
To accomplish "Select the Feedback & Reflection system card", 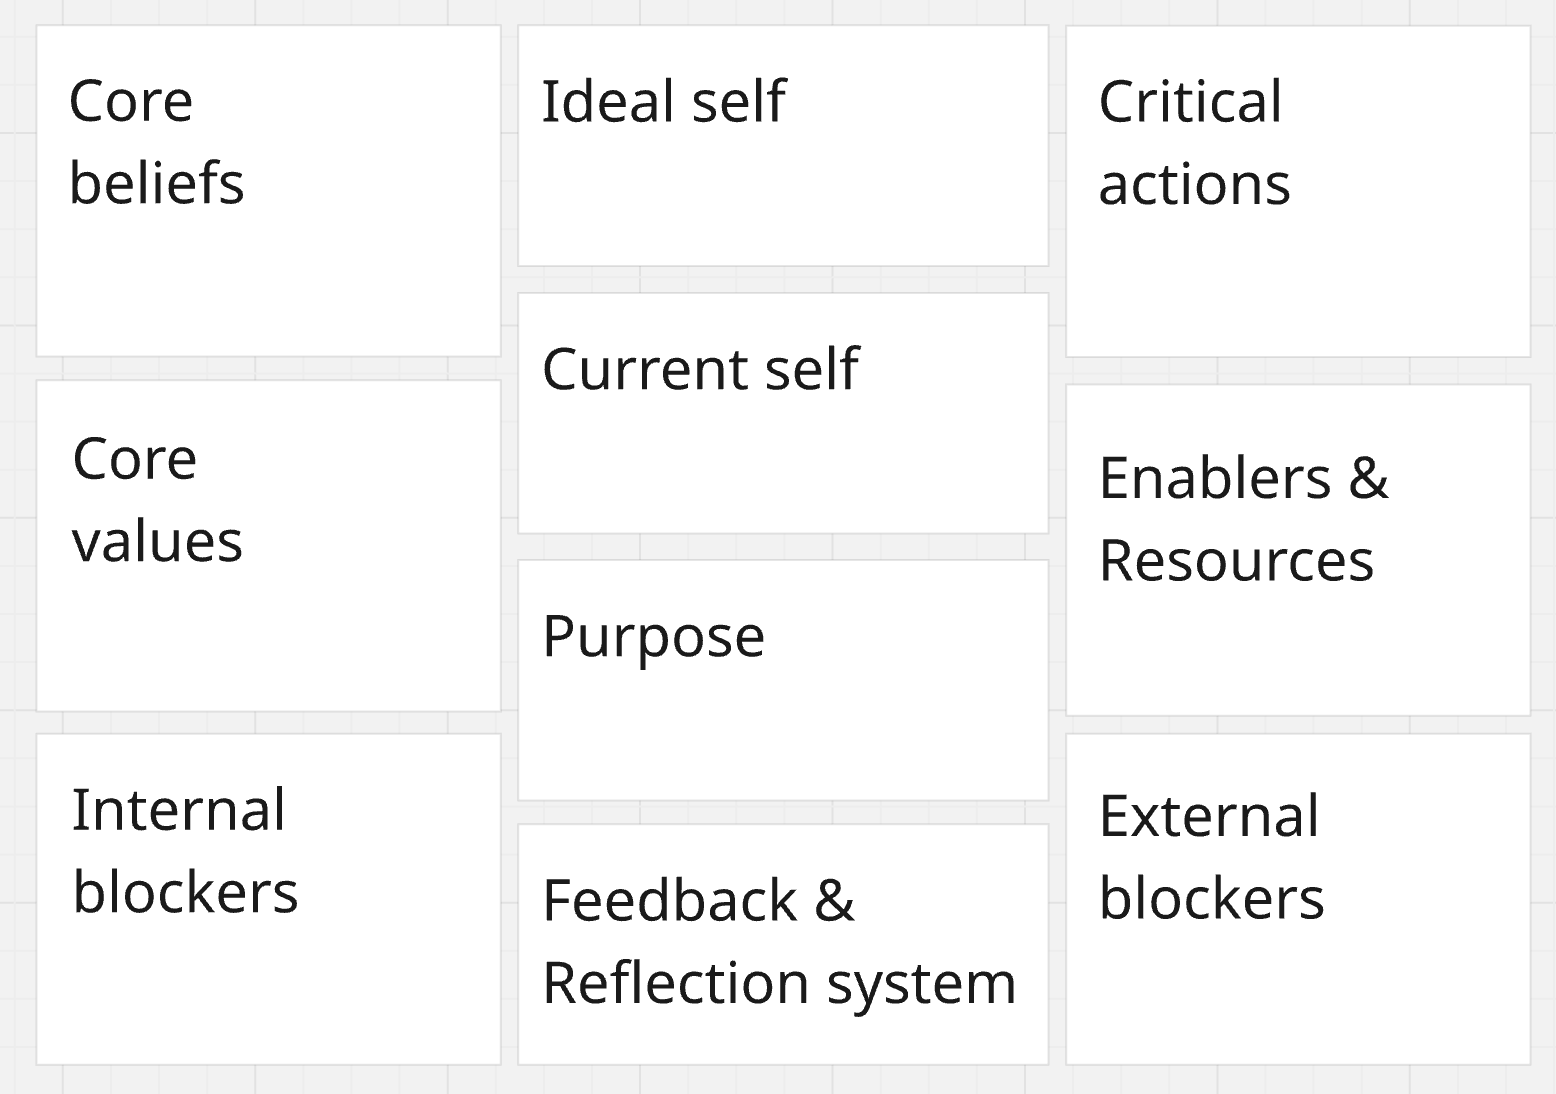I will click(783, 944).
